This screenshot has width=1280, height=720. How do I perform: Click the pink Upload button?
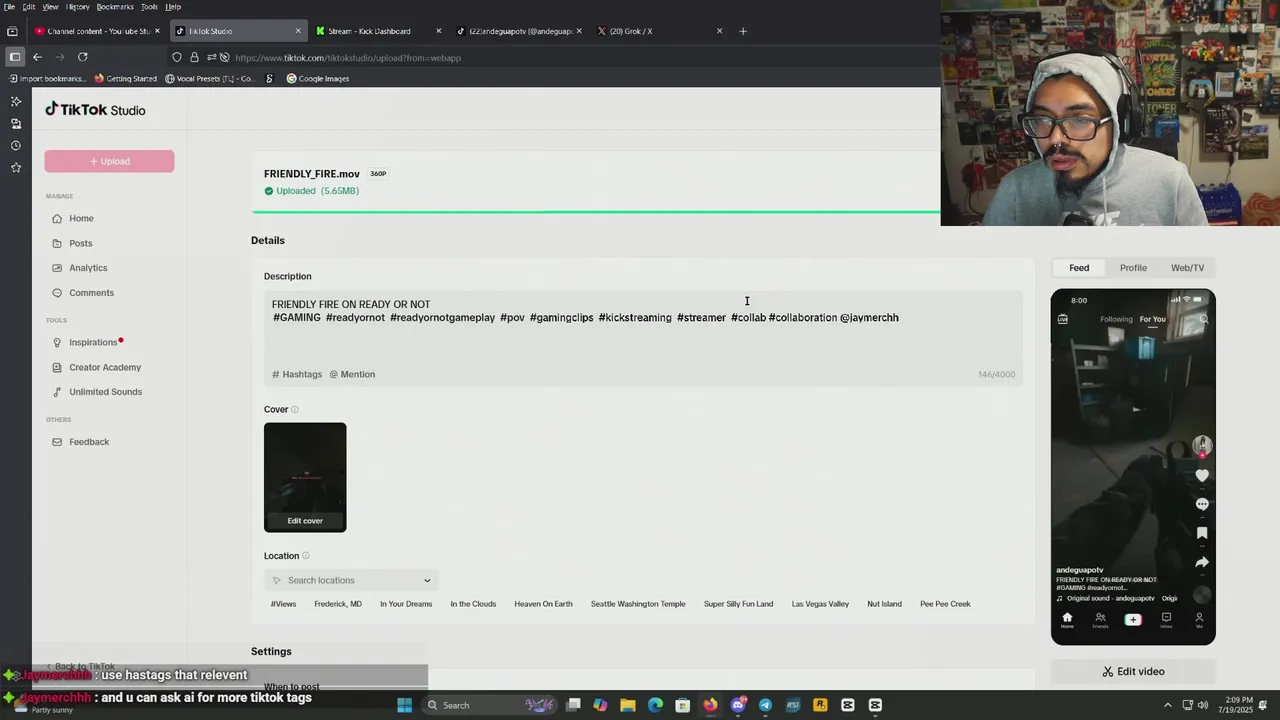tap(109, 161)
